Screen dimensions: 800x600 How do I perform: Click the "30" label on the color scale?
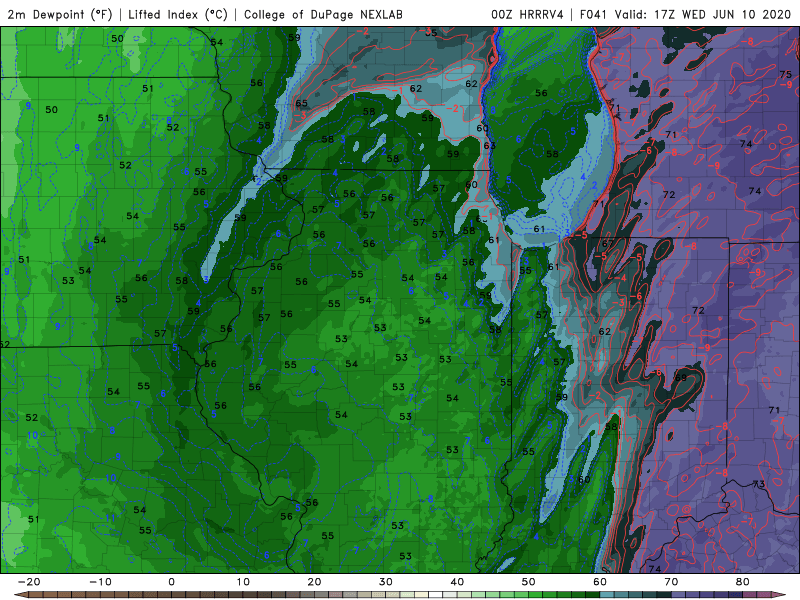pyautogui.click(x=386, y=582)
